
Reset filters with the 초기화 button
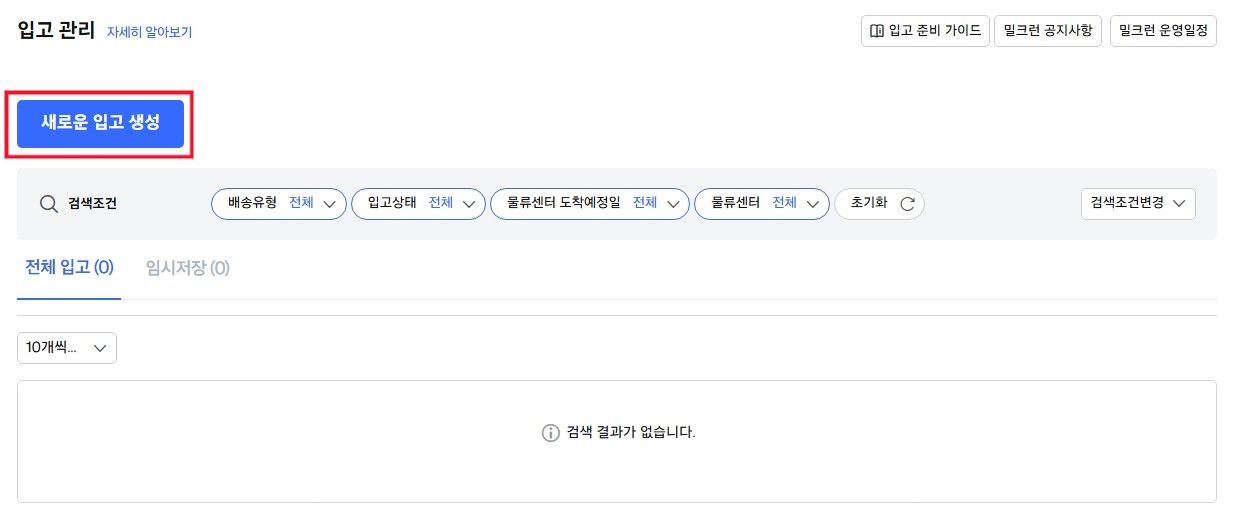click(879, 204)
